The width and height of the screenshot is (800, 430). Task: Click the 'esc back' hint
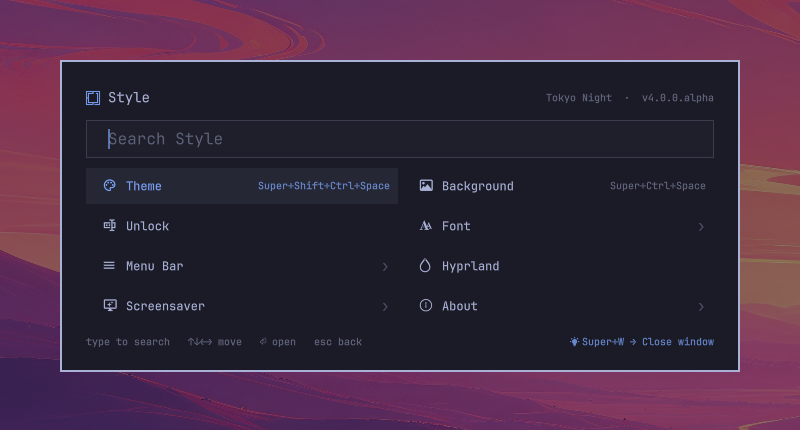click(338, 342)
